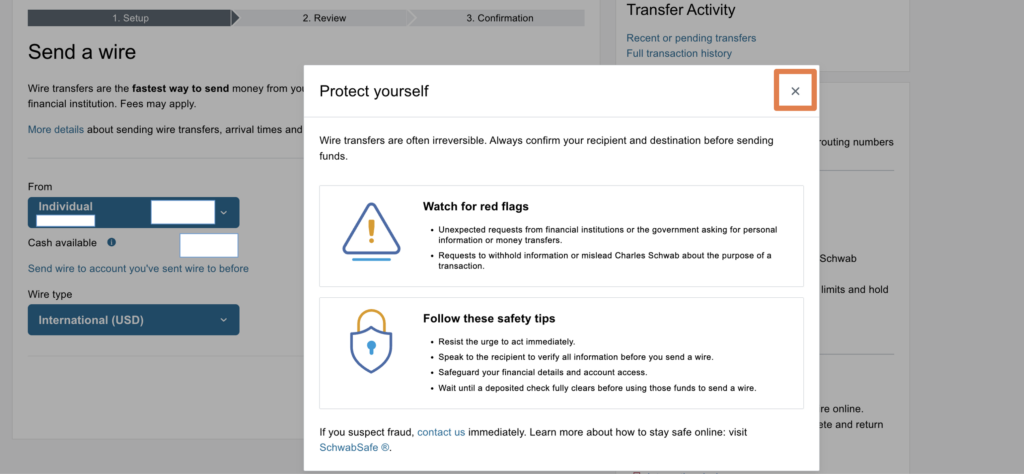Close the Protect yourself dialog

795,91
